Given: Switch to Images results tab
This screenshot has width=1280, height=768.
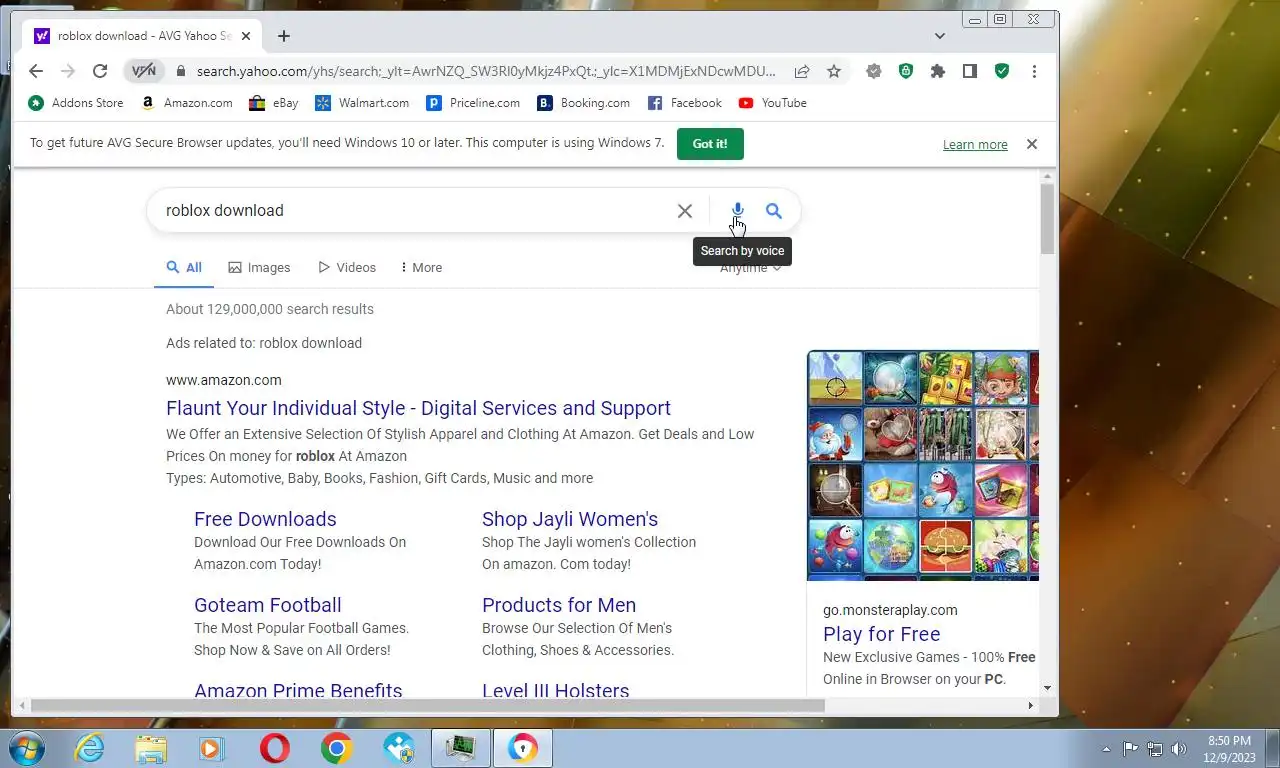Looking at the screenshot, I should point(259,267).
